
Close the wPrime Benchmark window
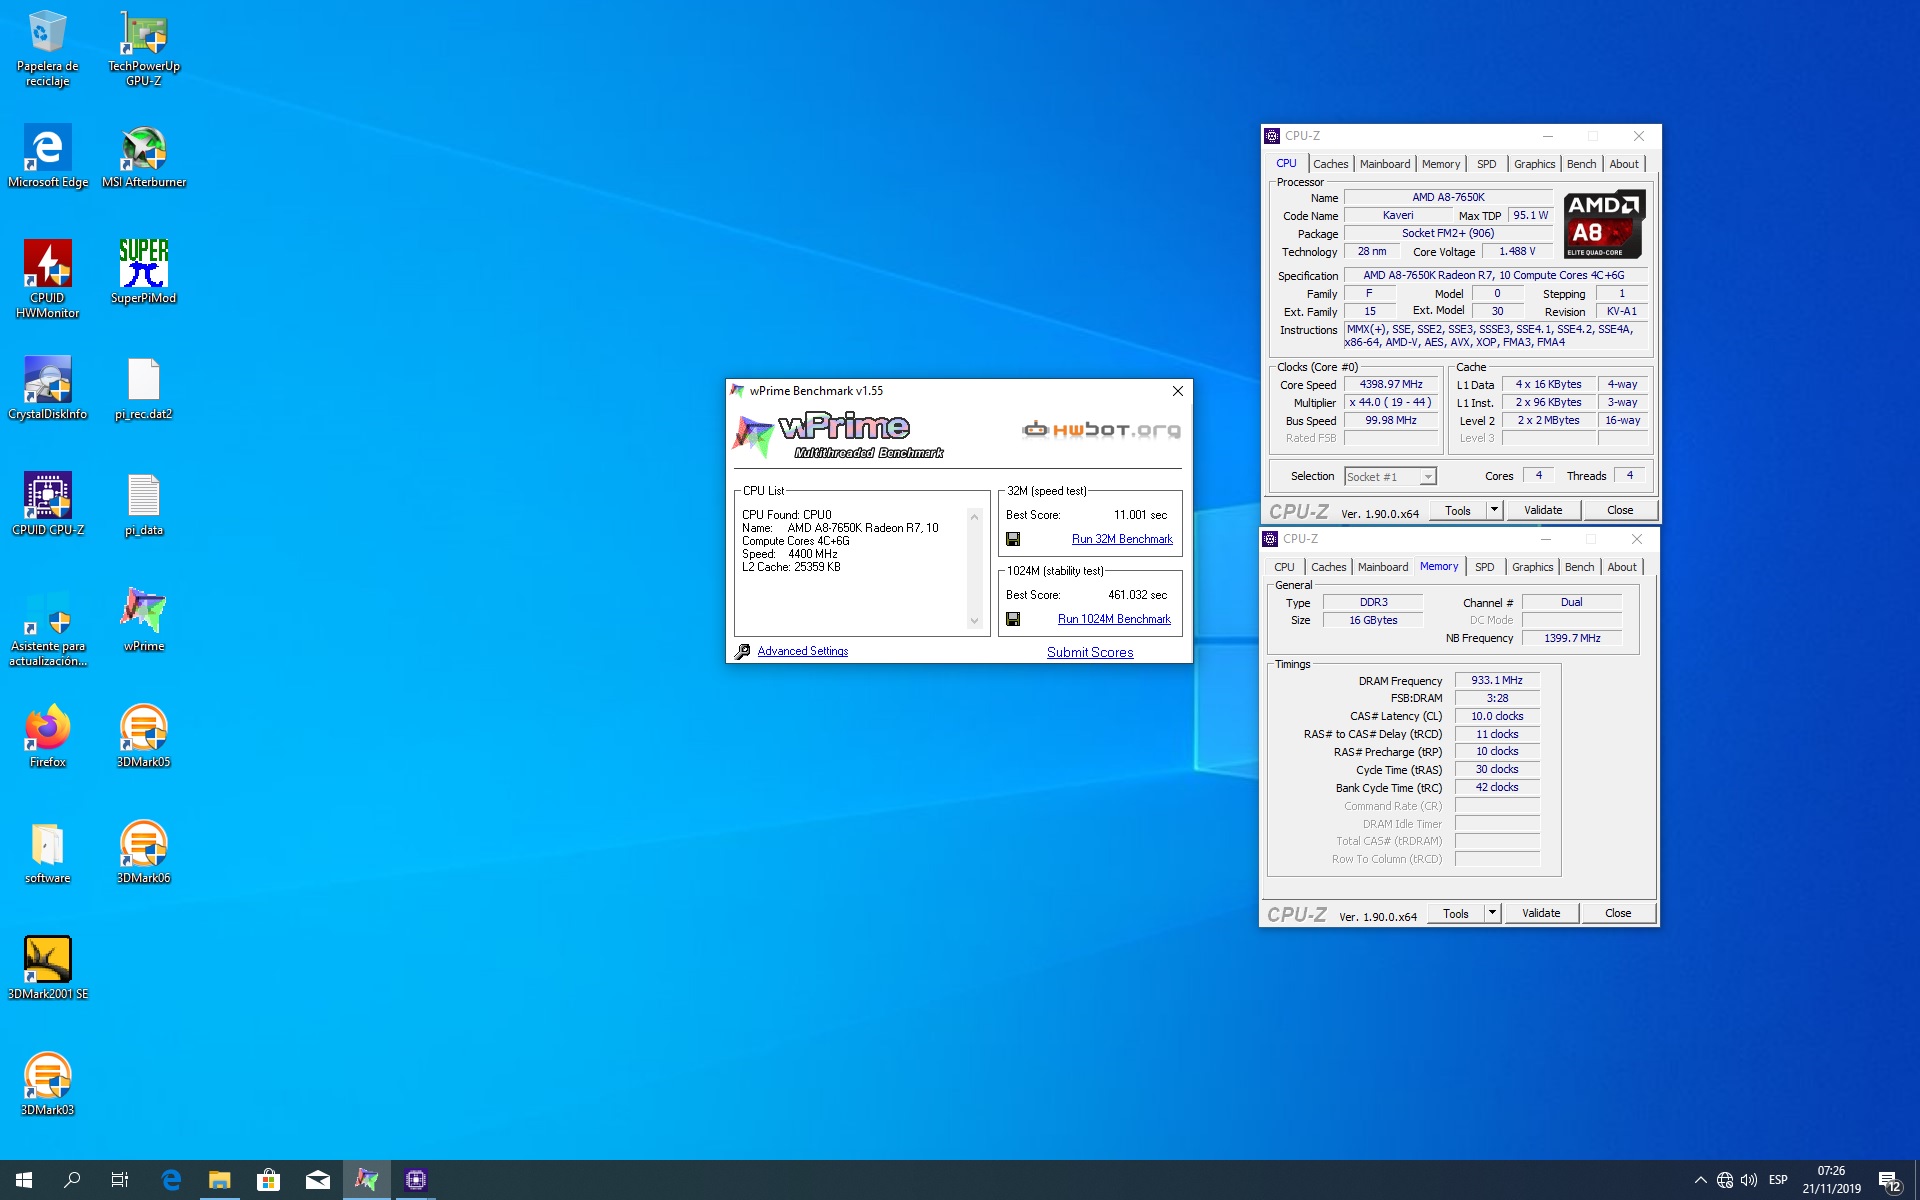[1178, 391]
